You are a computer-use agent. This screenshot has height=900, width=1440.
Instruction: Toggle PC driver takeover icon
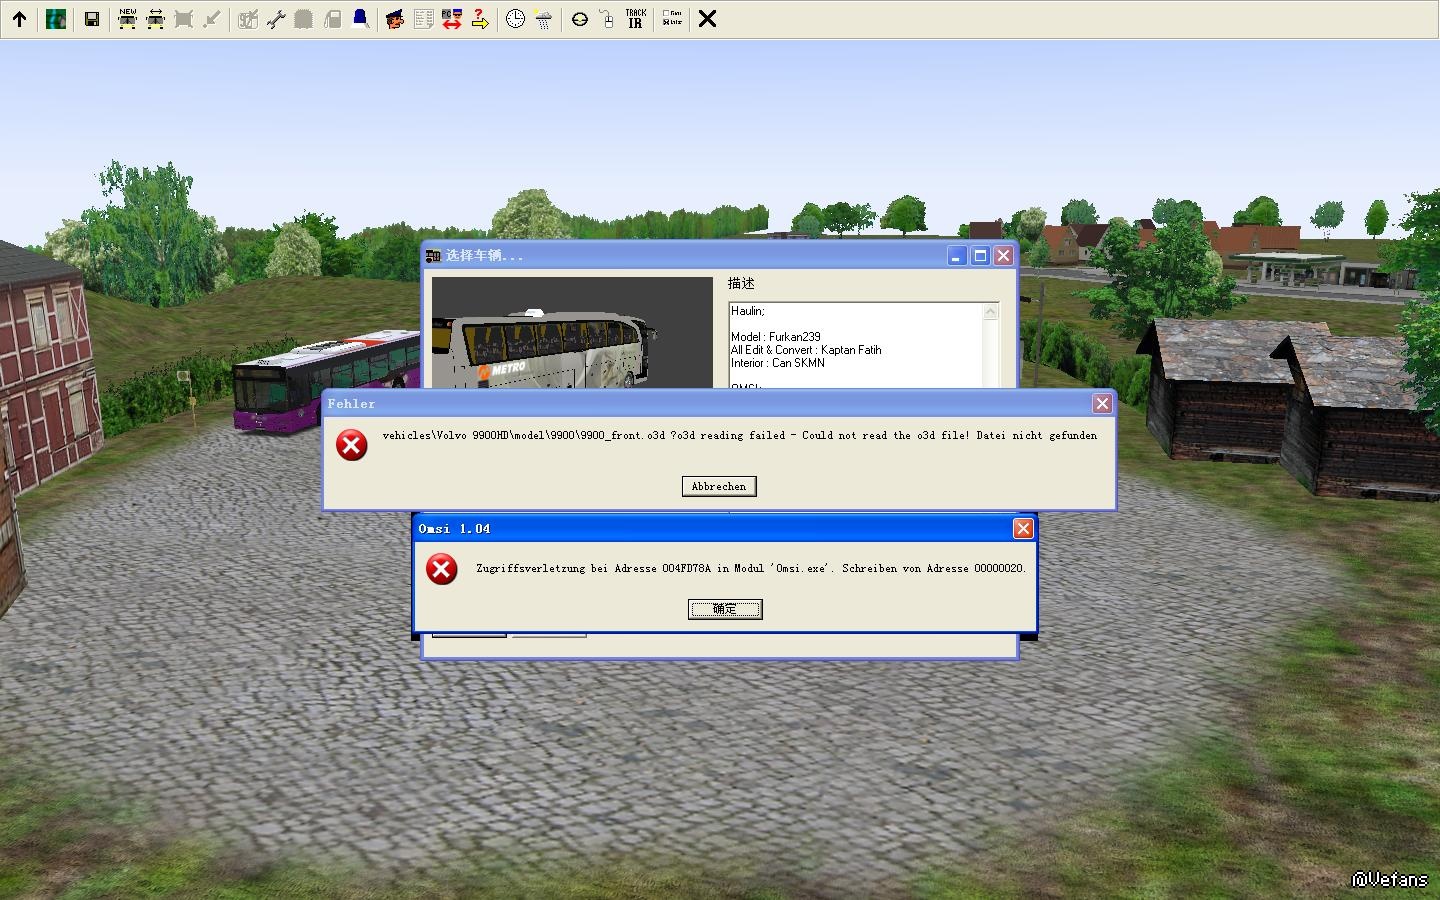452,19
